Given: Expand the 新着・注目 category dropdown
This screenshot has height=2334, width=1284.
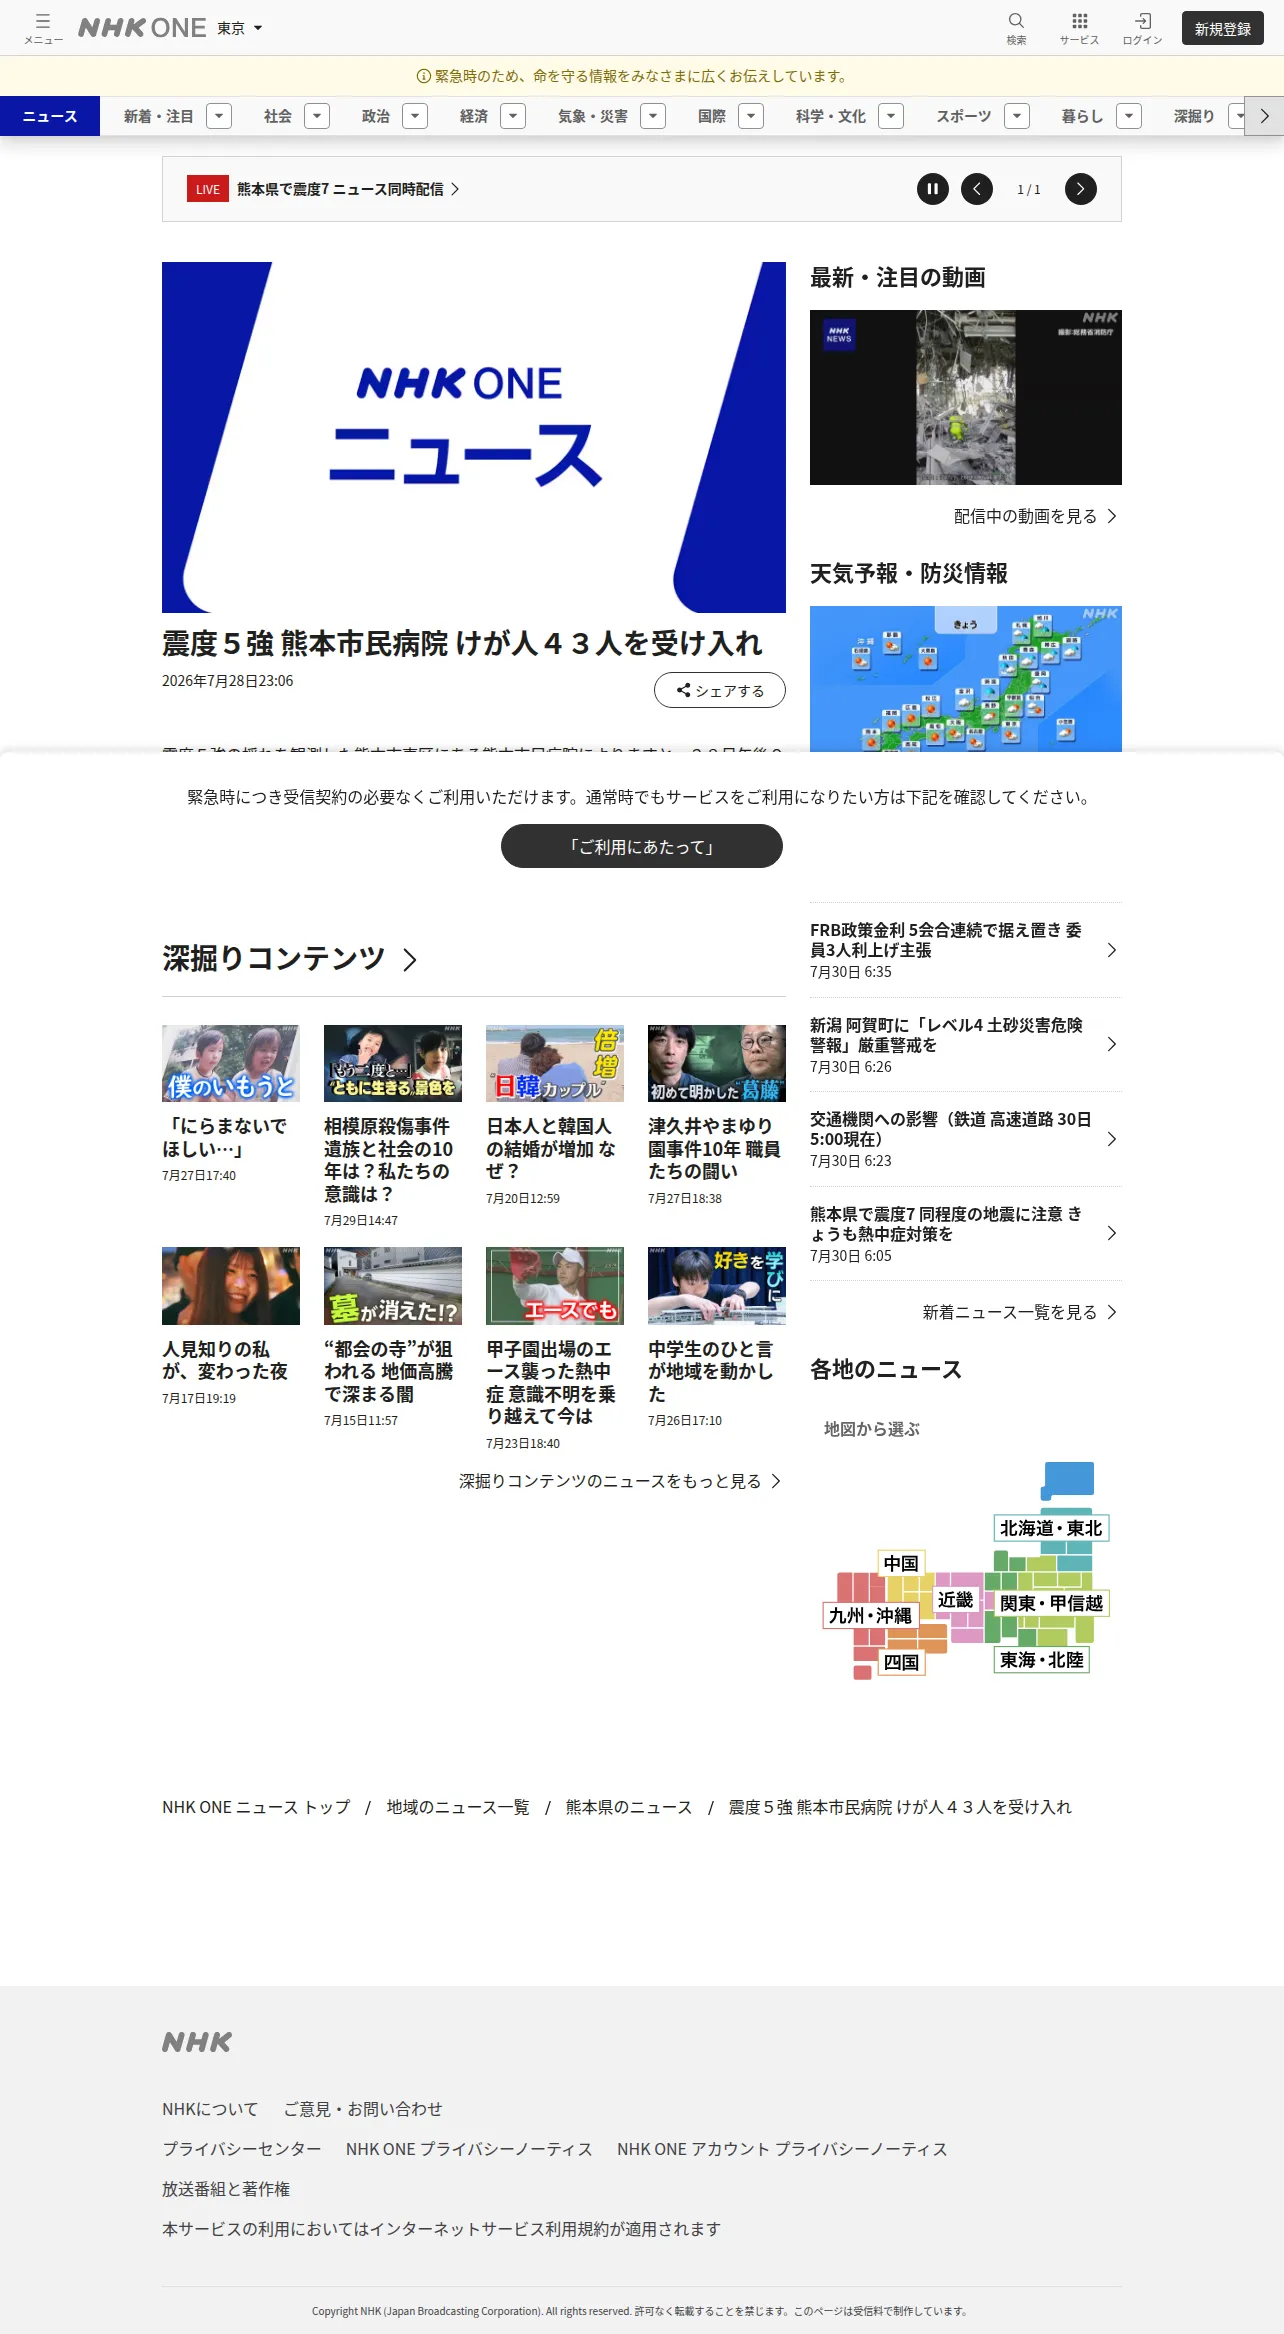Looking at the screenshot, I should click(x=219, y=116).
